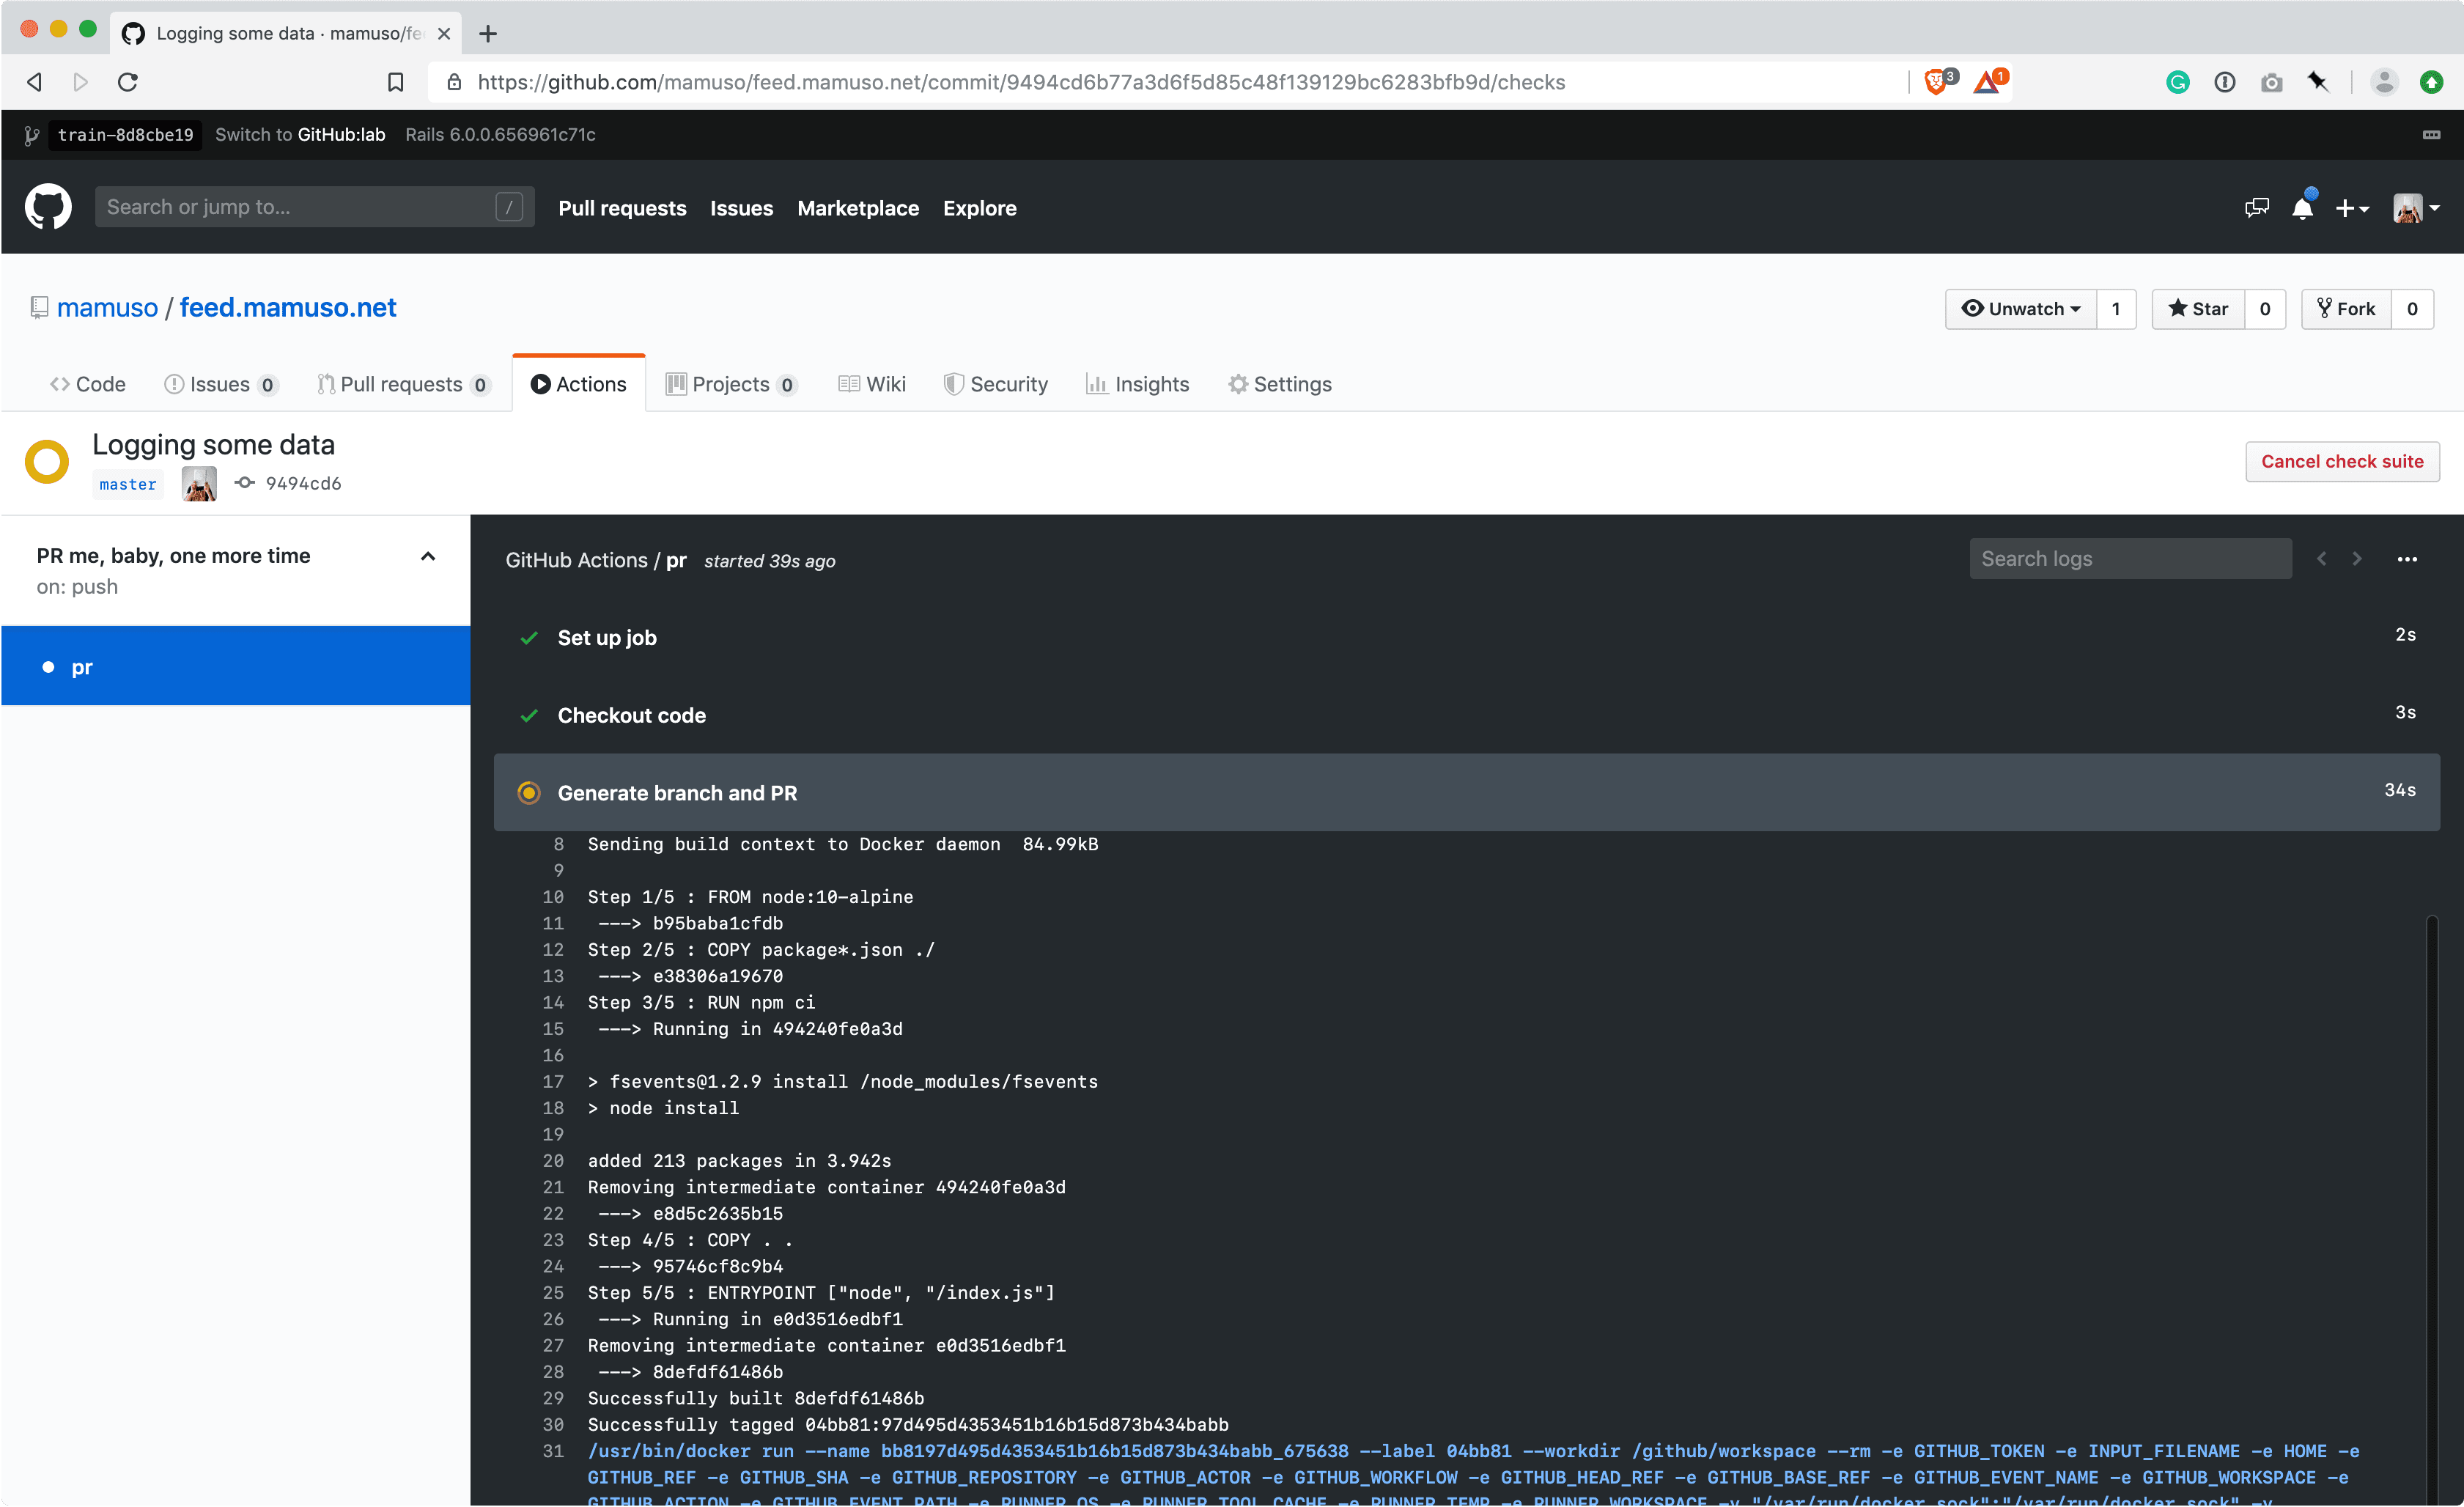Collapse the Generate branch and PR step
The height and width of the screenshot is (1507, 2464).
point(677,793)
